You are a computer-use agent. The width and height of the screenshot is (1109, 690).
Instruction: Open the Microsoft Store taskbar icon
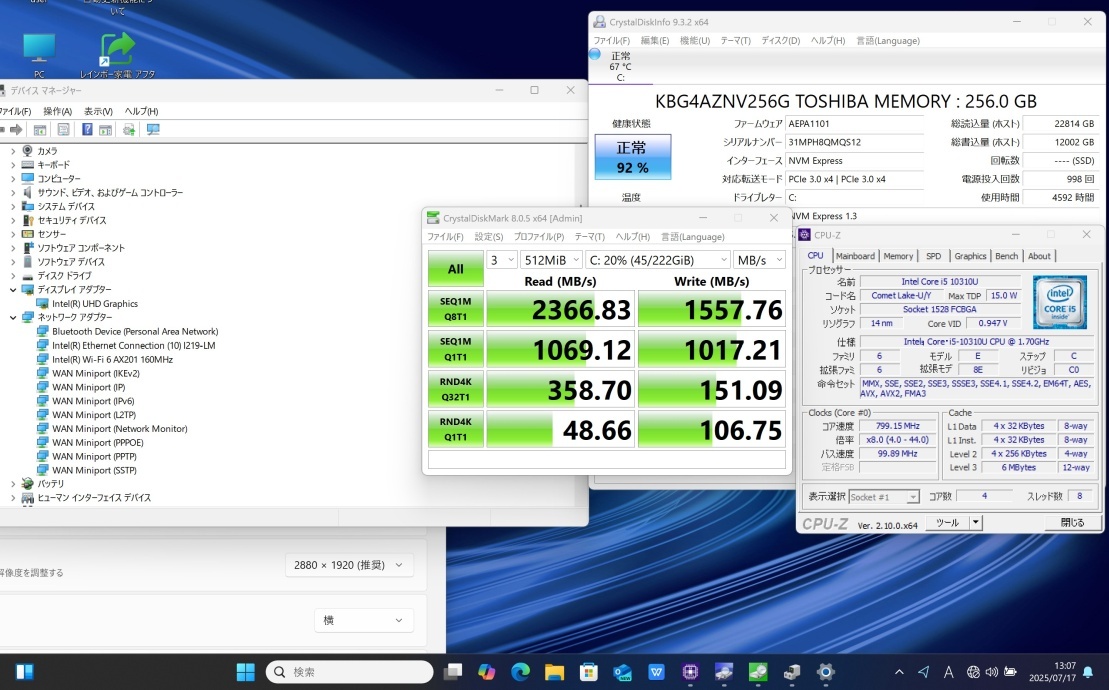coord(589,672)
